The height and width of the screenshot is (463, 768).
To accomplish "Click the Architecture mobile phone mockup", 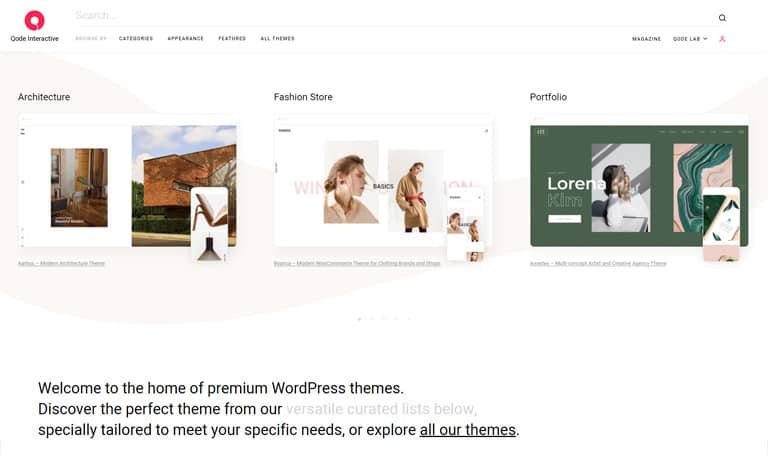I will pos(209,225).
